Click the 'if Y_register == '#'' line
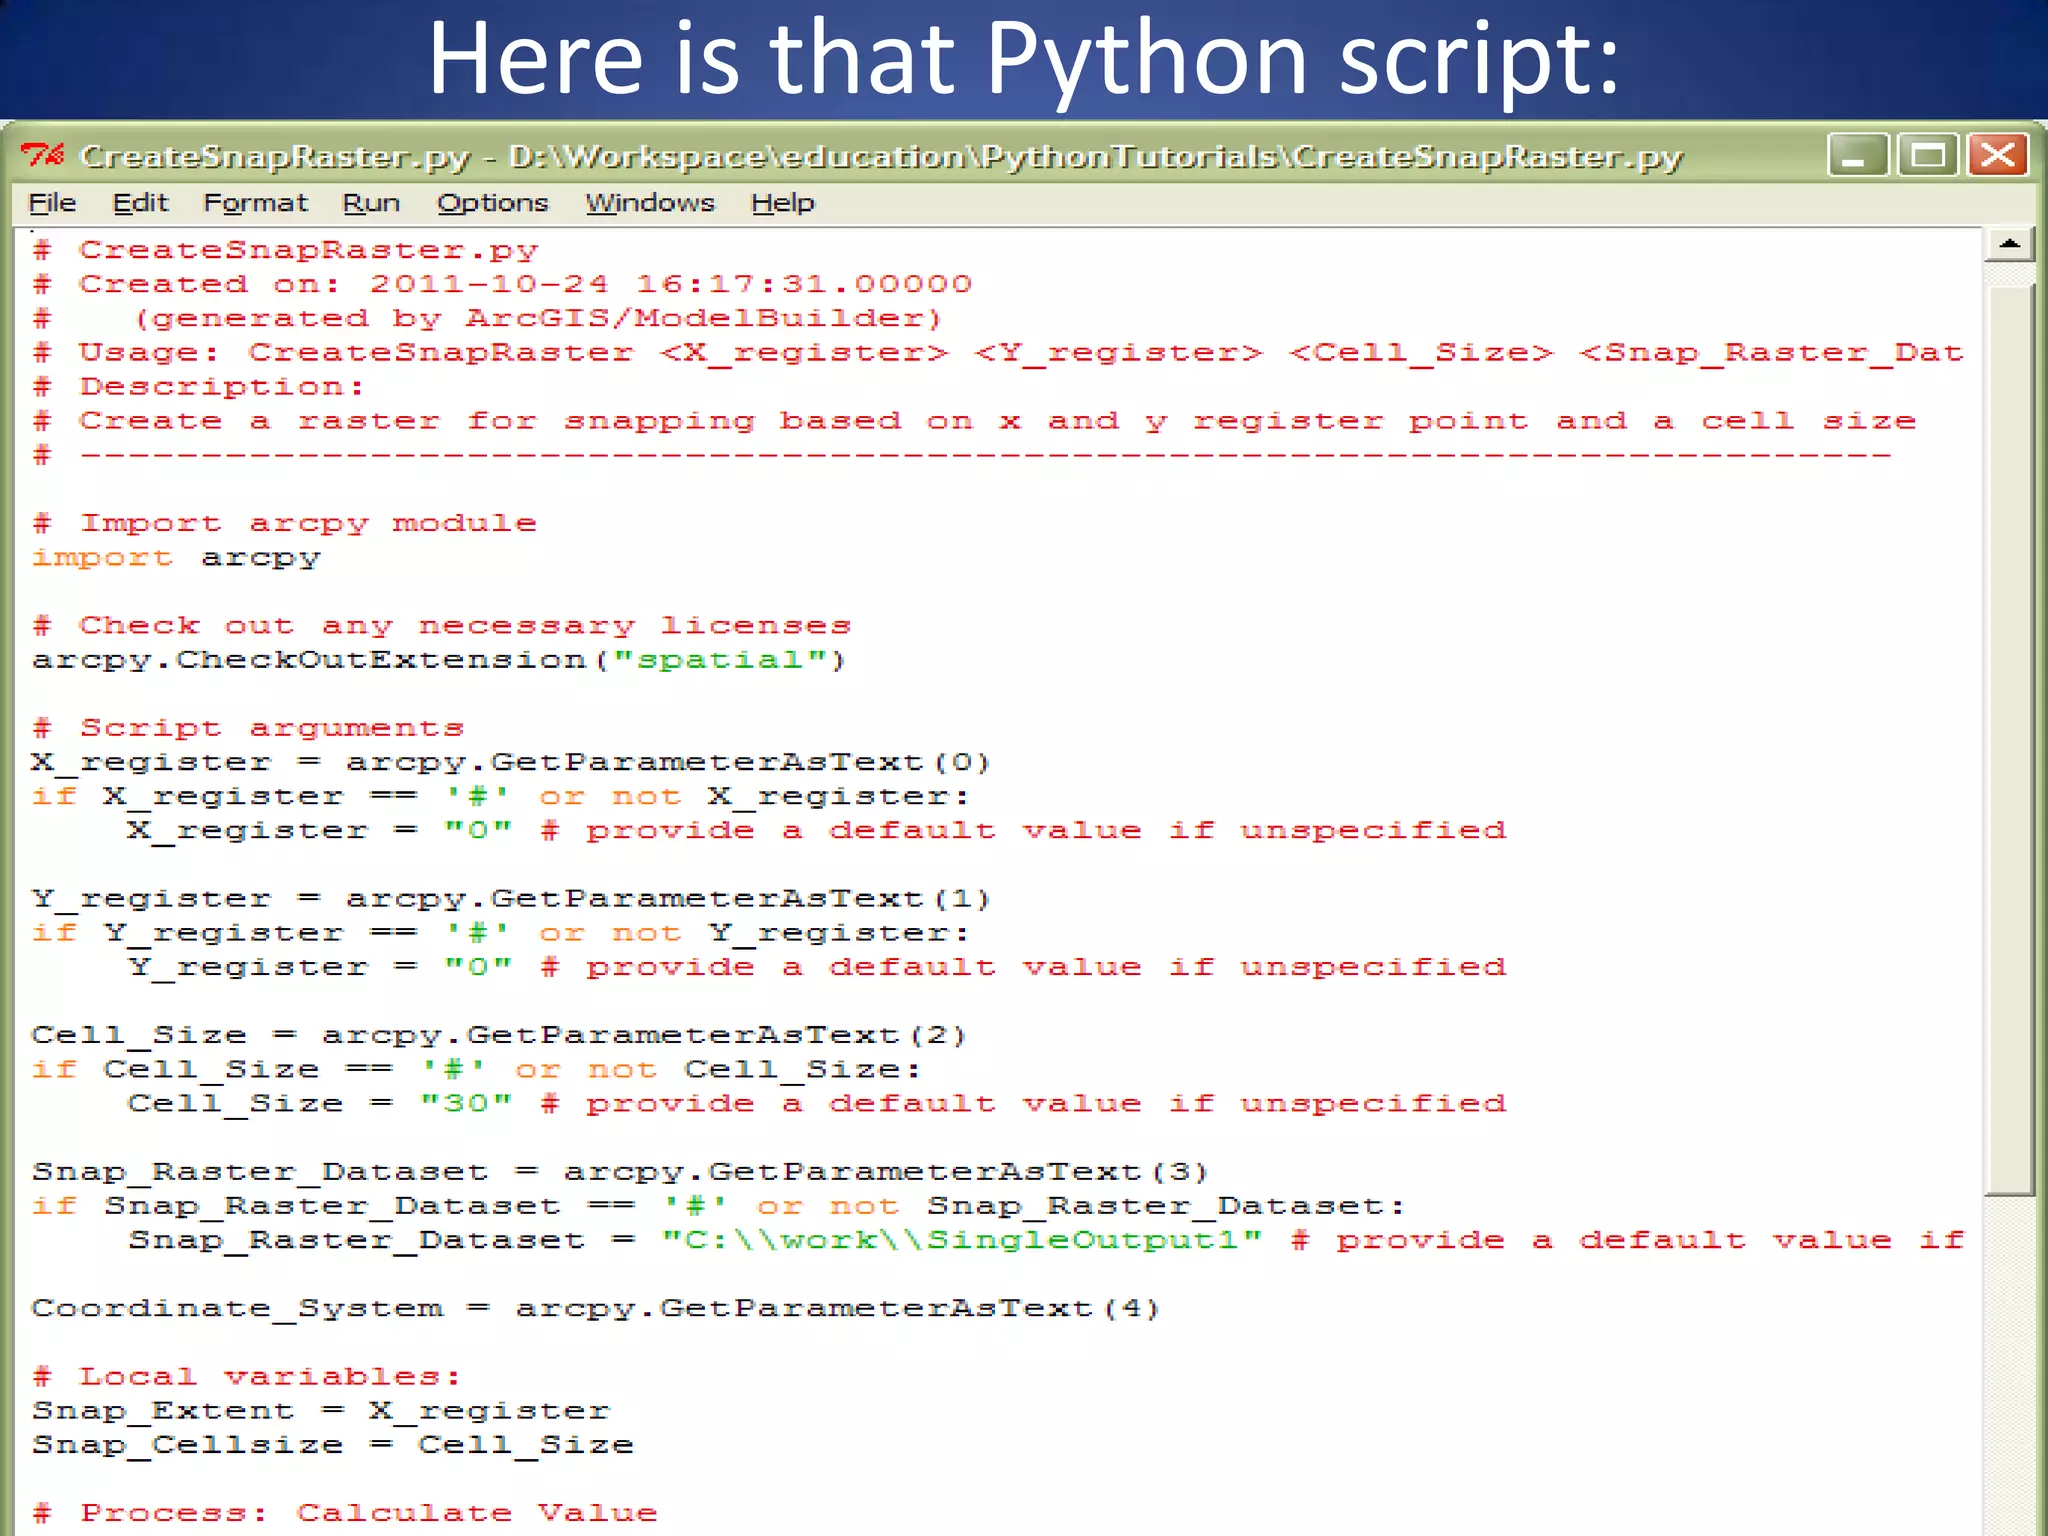 click(501, 933)
